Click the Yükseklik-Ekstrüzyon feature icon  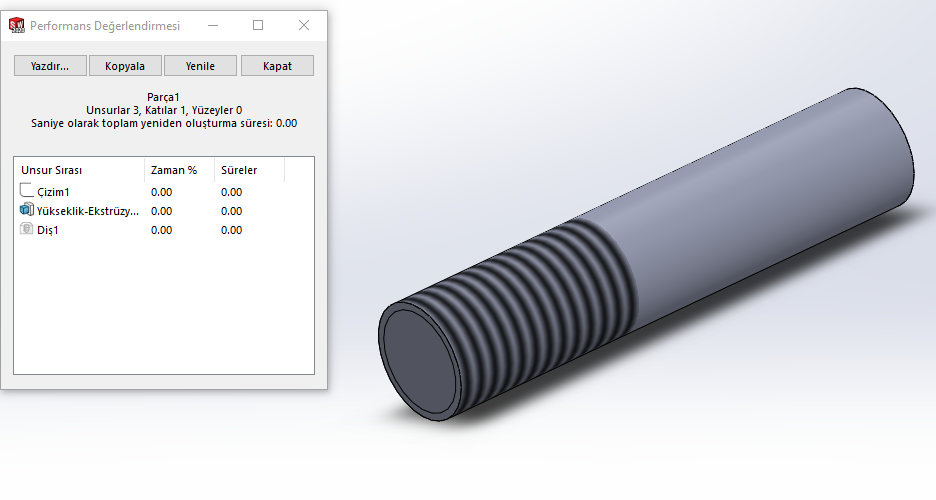[27, 210]
